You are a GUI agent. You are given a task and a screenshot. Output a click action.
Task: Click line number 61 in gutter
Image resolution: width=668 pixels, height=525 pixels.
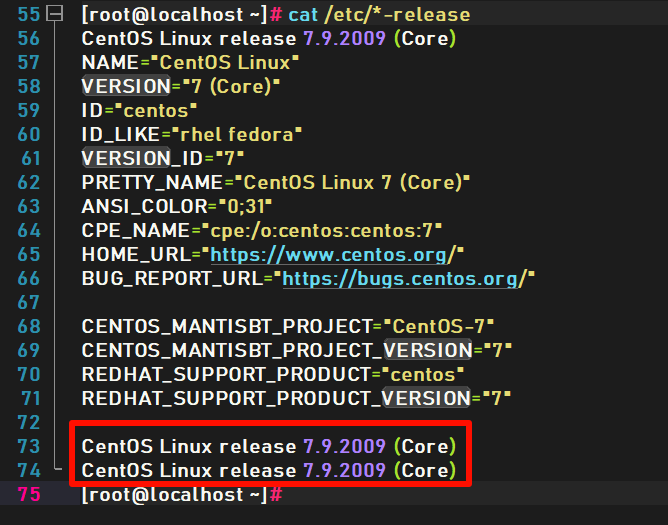pos(31,159)
